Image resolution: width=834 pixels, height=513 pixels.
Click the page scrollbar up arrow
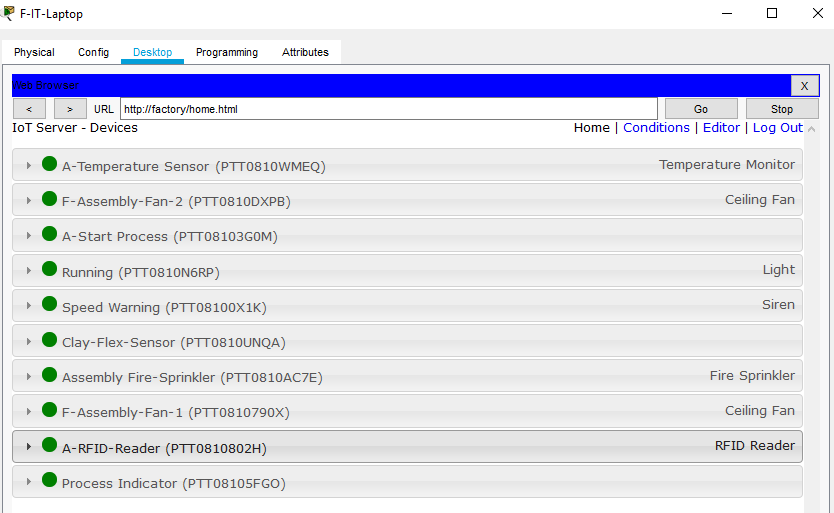[812, 129]
